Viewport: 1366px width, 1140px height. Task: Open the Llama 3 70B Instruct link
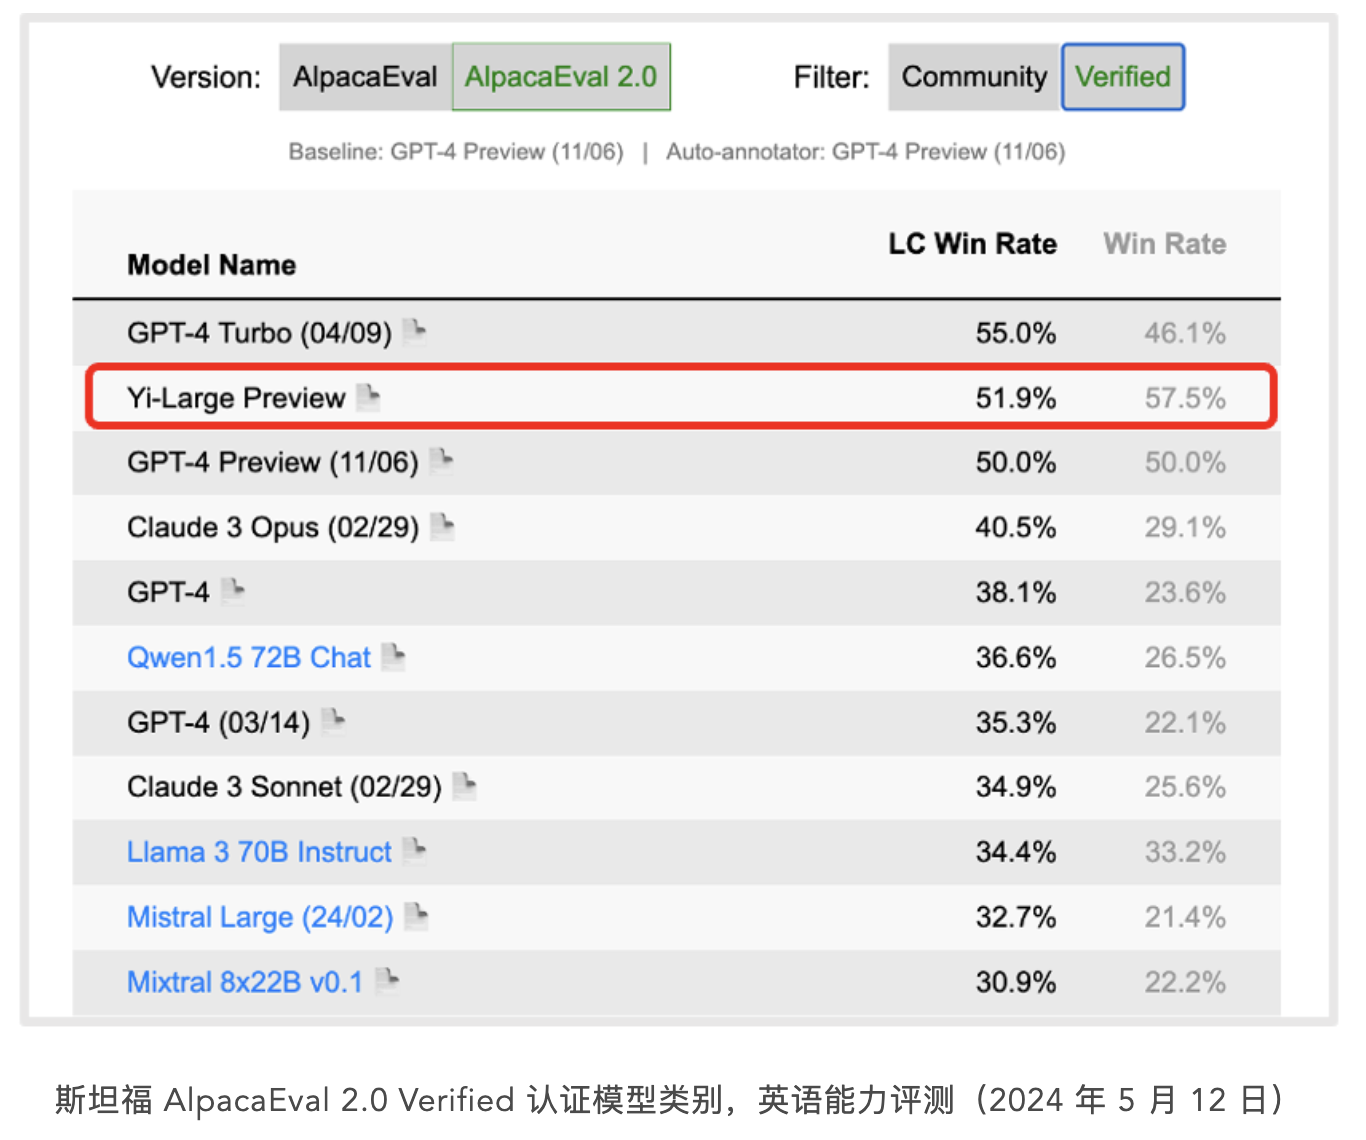(259, 852)
